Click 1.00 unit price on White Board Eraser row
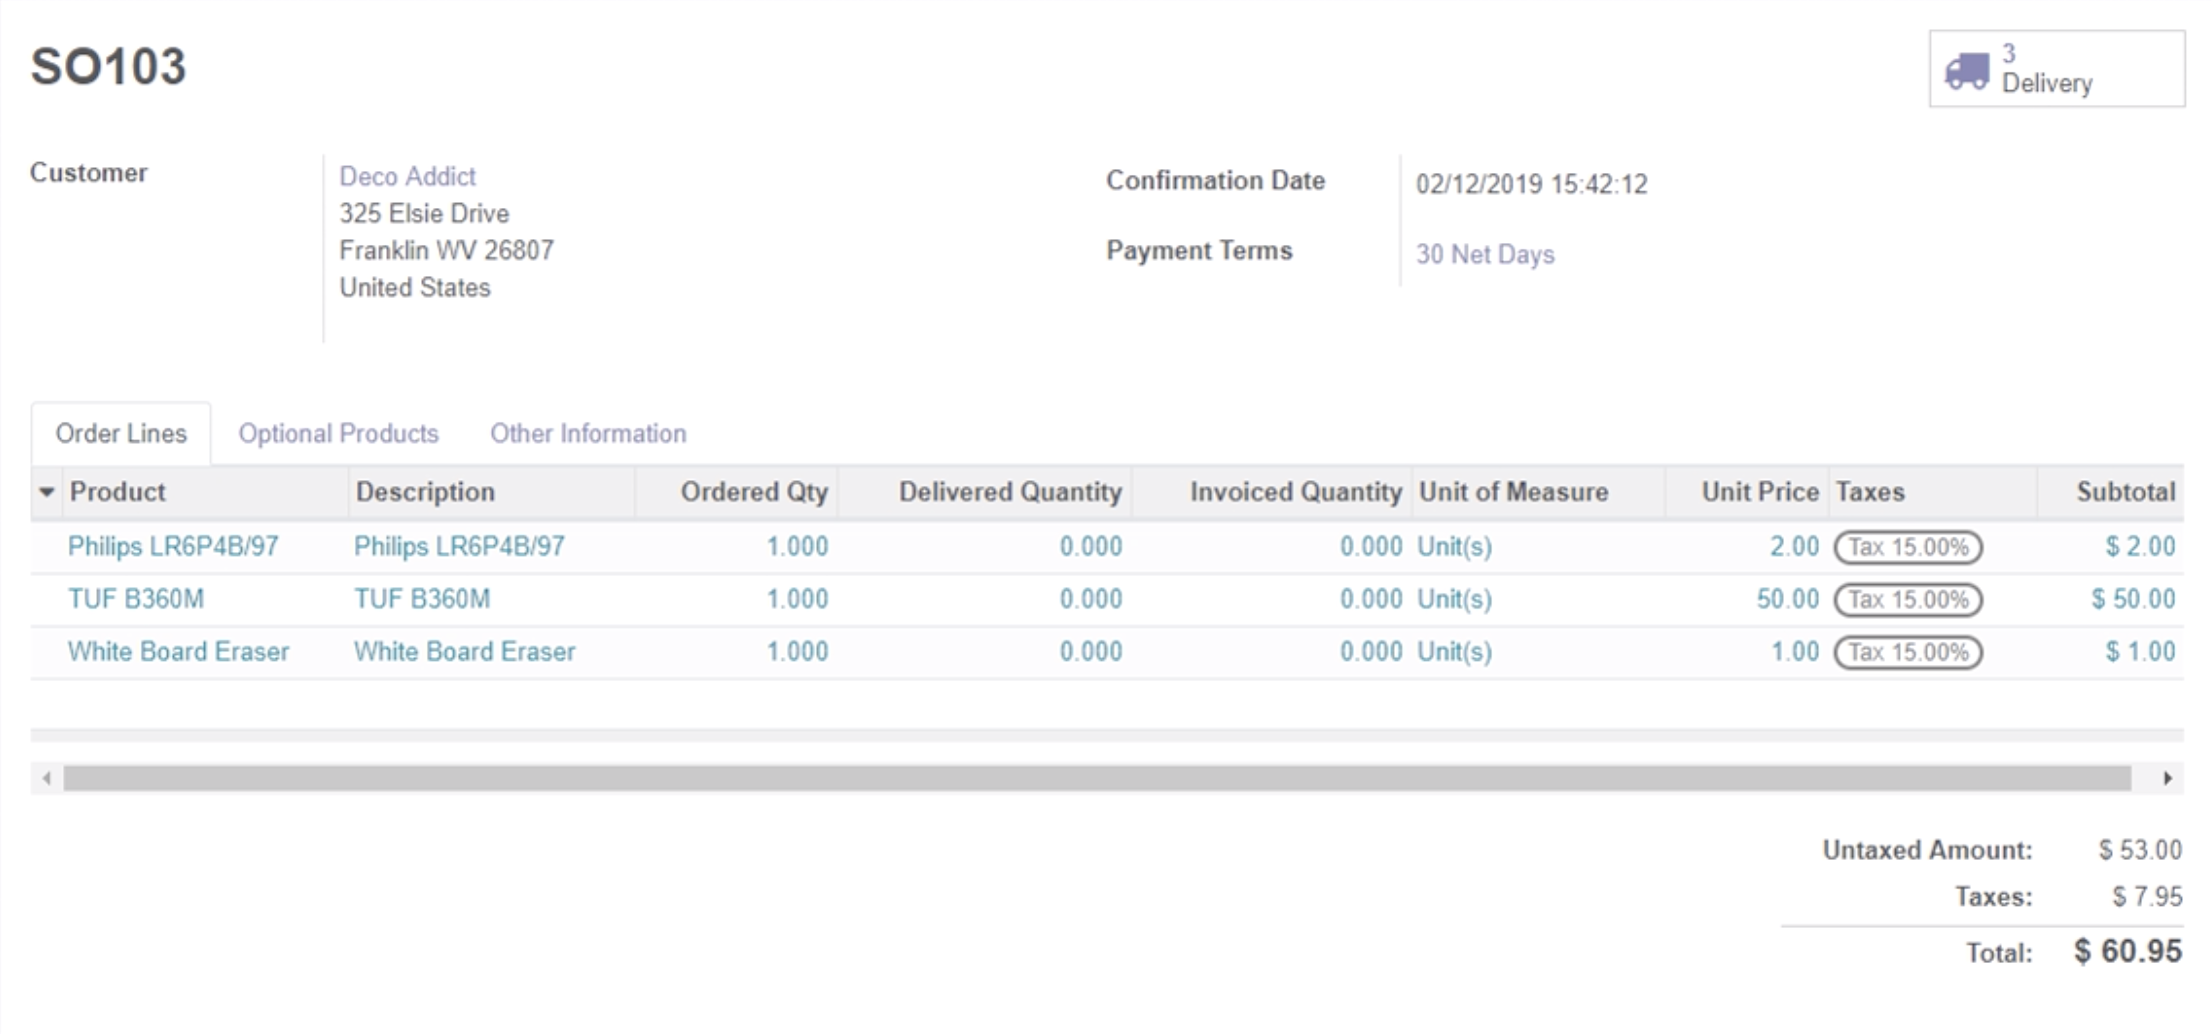This screenshot has height=1034, width=2212. (x=1795, y=652)
